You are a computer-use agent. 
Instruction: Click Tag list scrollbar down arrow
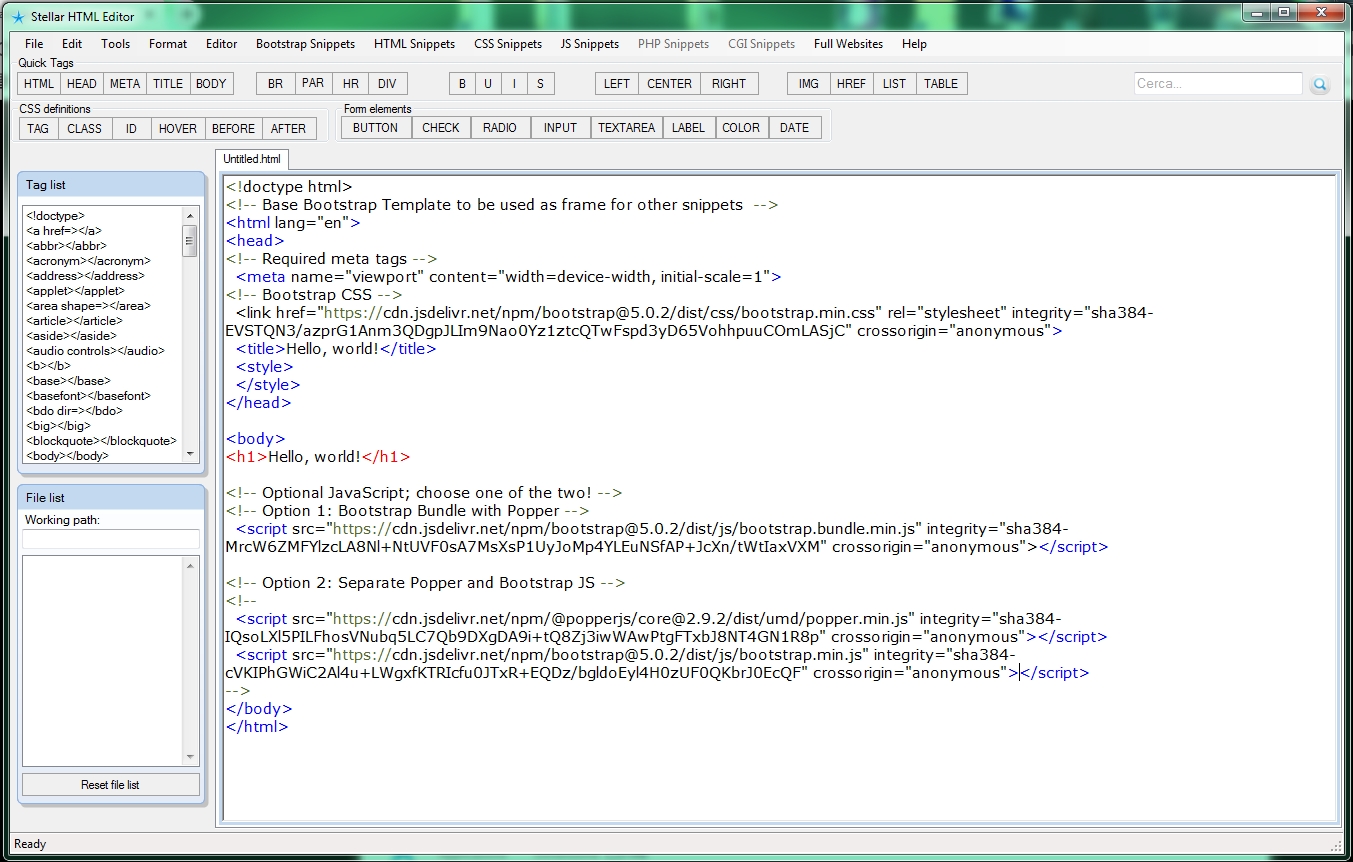[x=190, y=454]
